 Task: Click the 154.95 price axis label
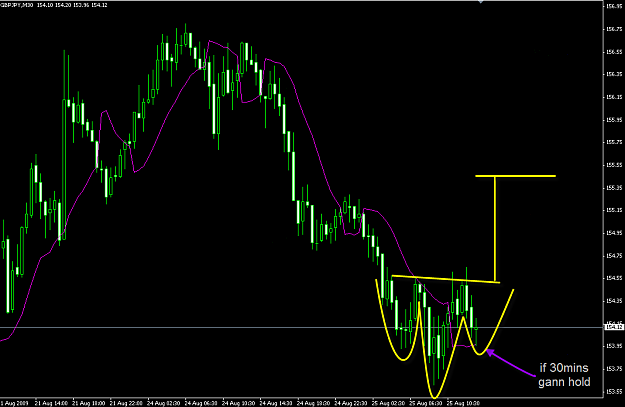[x=614, y=233]
